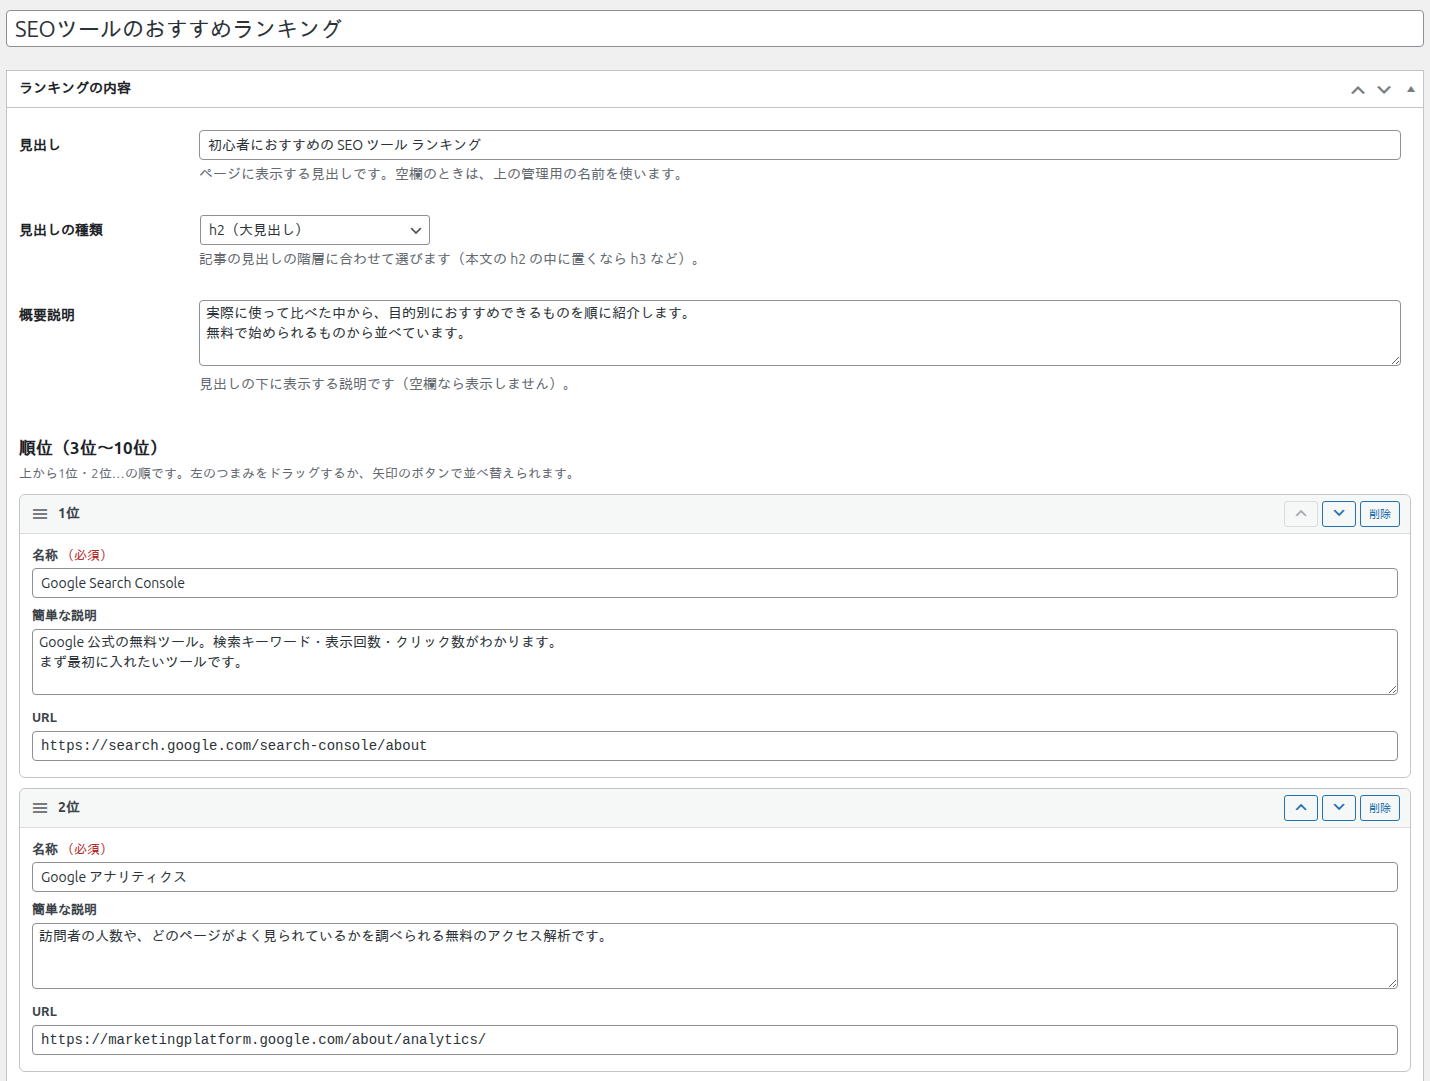This screenshot has width=1430, height=1081.
Task: Click into the 概要説明 textarea
Action: click(800, 333)
